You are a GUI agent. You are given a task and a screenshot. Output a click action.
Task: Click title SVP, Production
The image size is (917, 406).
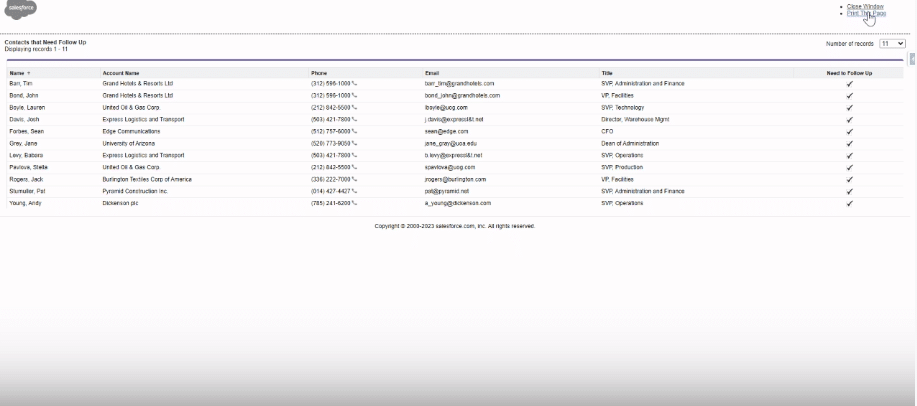click(x=622, y=167)
